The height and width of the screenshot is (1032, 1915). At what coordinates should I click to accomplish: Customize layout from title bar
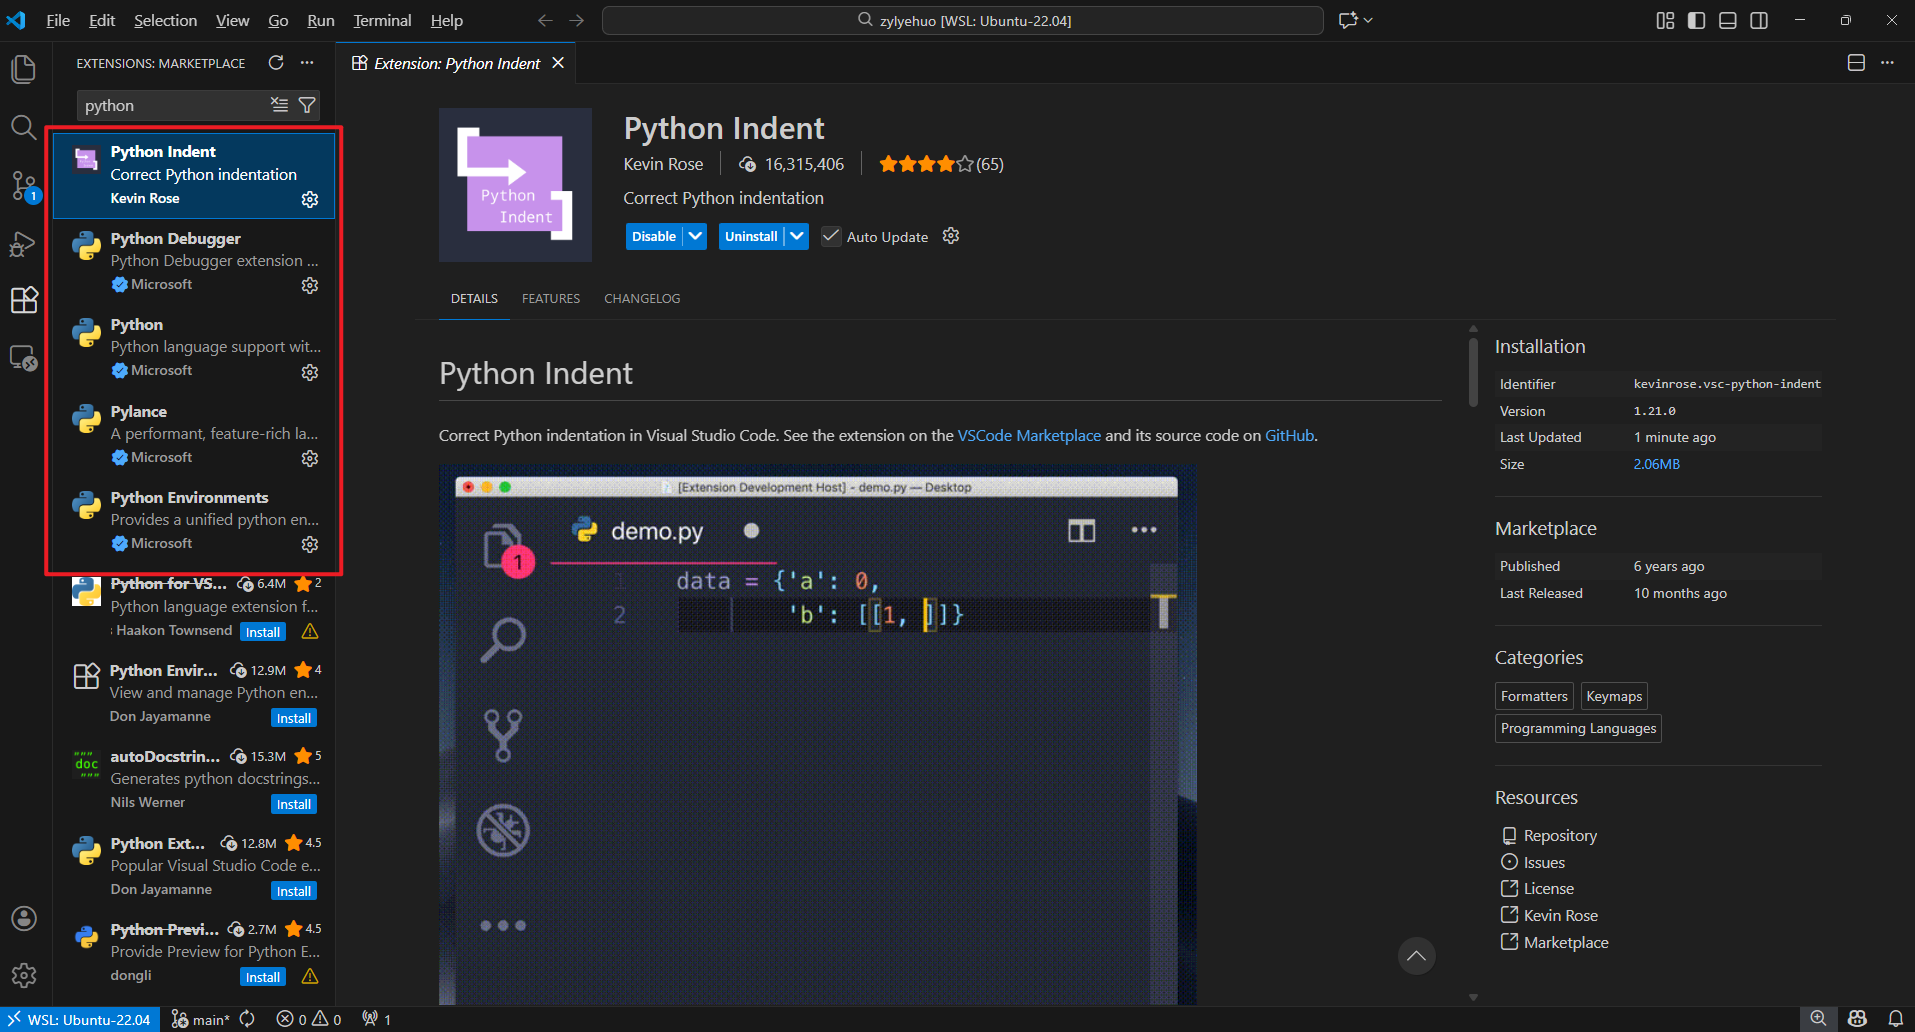1665,20
